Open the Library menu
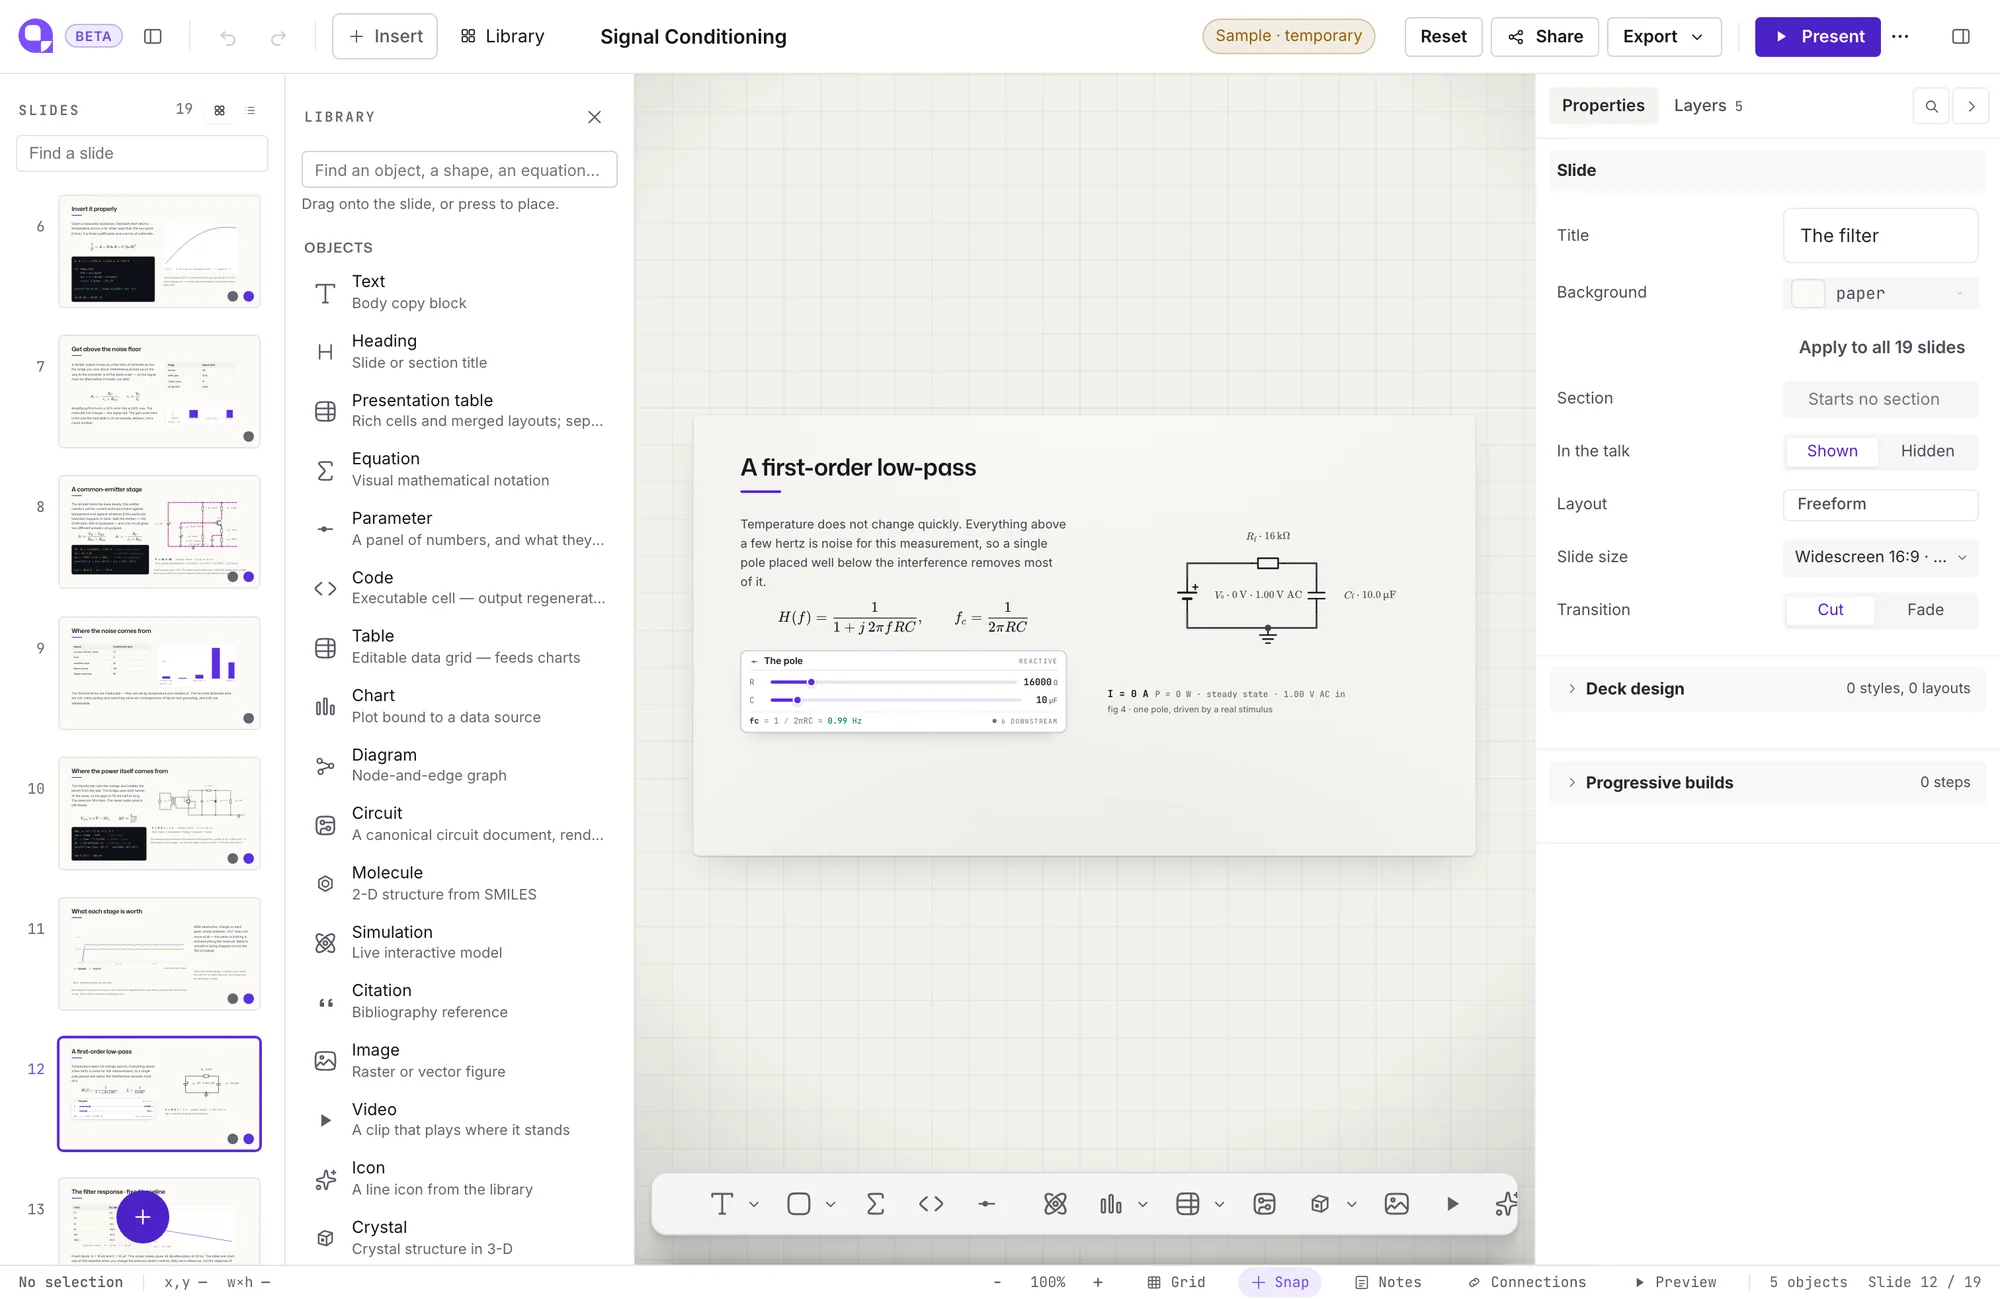The height and width of the screenshot is (1299, 2000). tap(502, 37)
